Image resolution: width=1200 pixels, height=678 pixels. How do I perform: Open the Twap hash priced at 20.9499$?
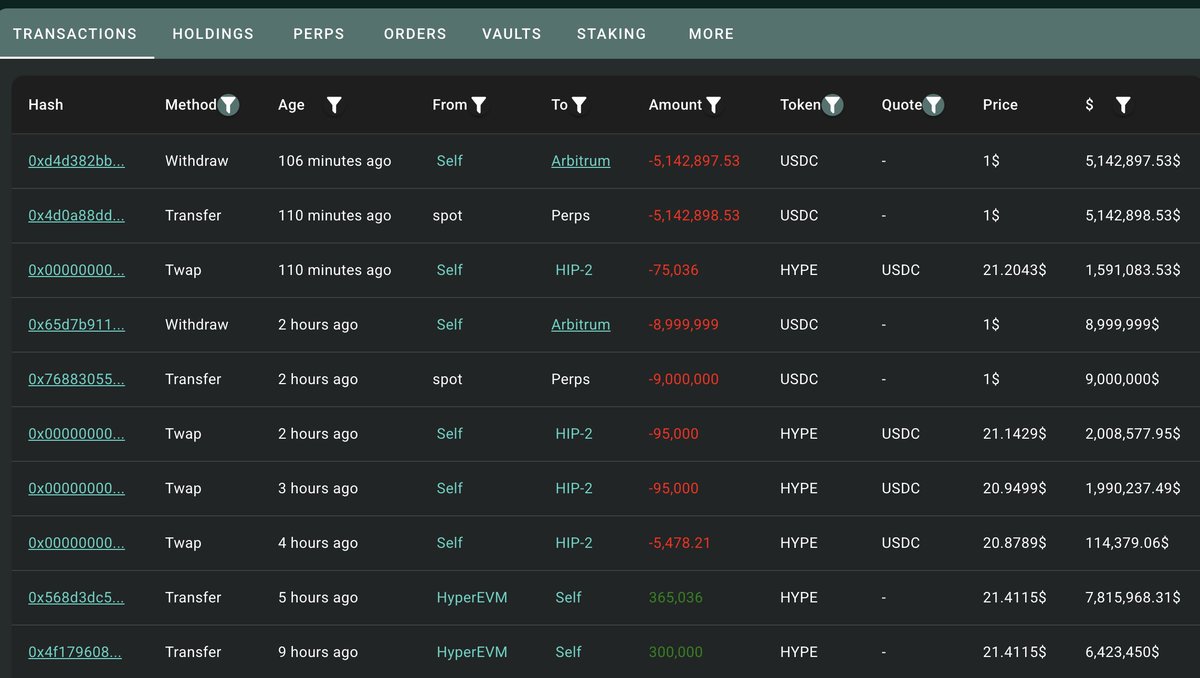click(x=76, y=488)
